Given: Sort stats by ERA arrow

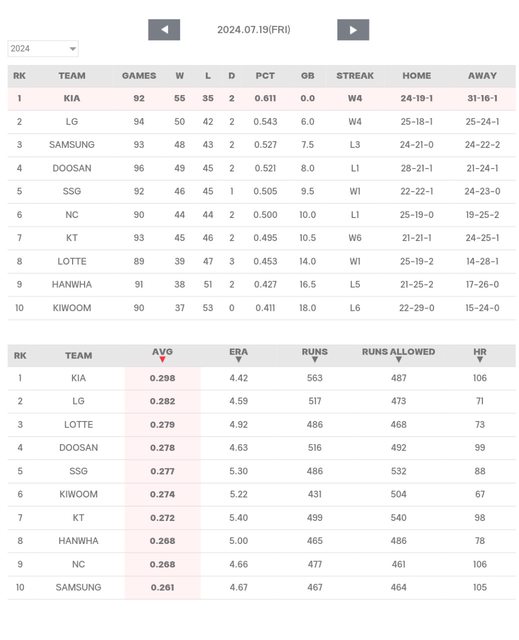Looking at the screenshot, I should 239,360.
